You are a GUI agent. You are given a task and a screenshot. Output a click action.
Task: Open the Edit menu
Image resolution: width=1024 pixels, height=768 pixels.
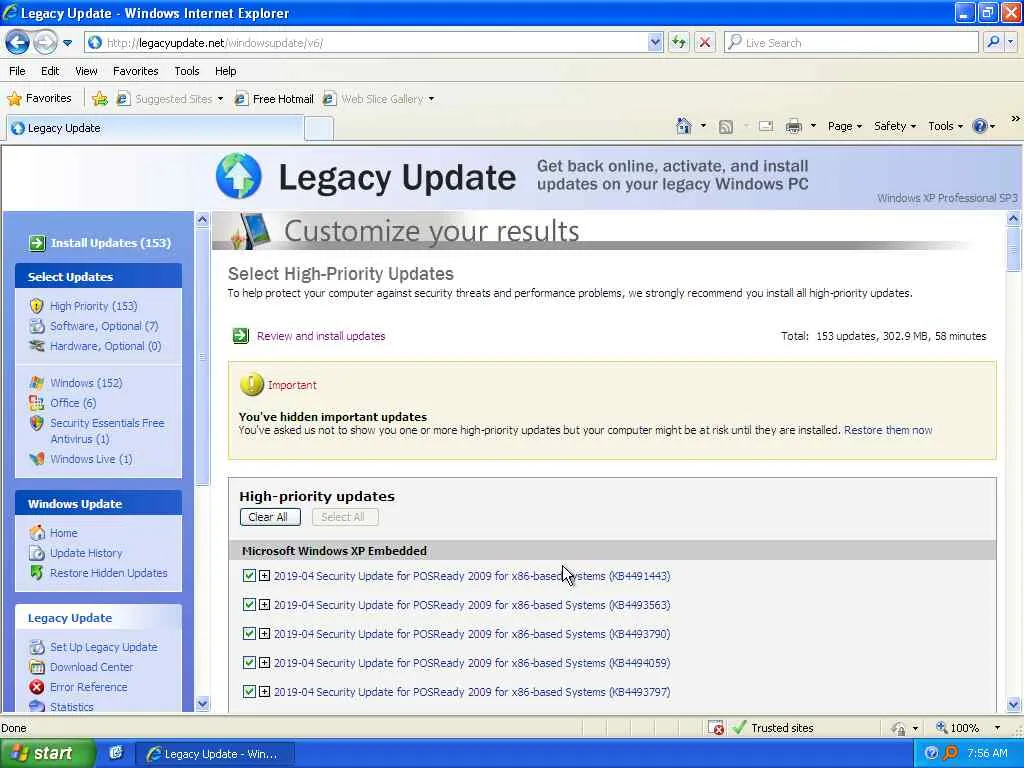point(50,71)
